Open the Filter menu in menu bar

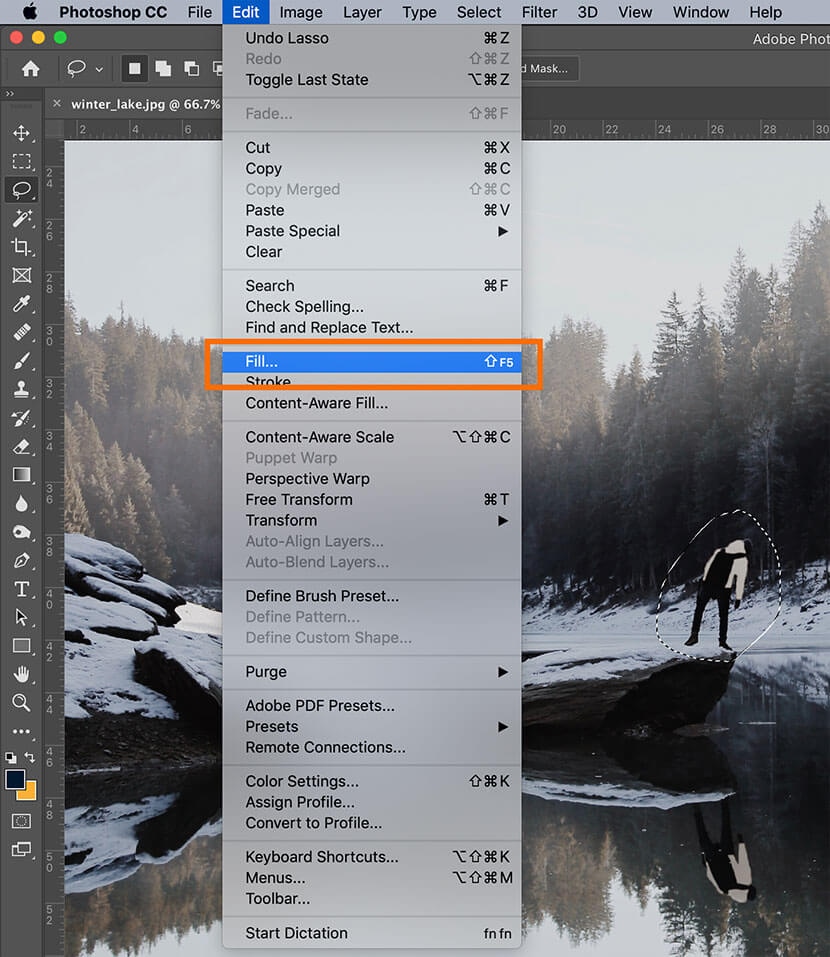pyautogui.click(x=539, y=12)
